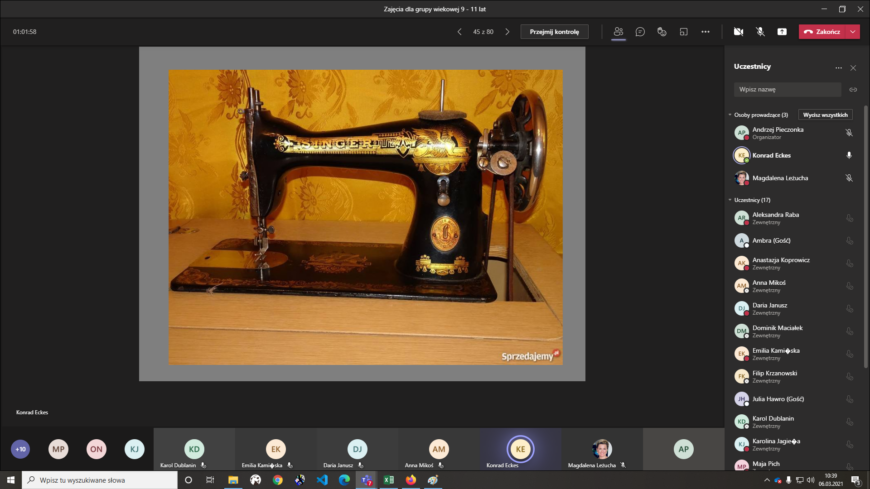
Task: Click the Wycisz wszystkich button
Action: pyautogui.click(x=825, y=115)
